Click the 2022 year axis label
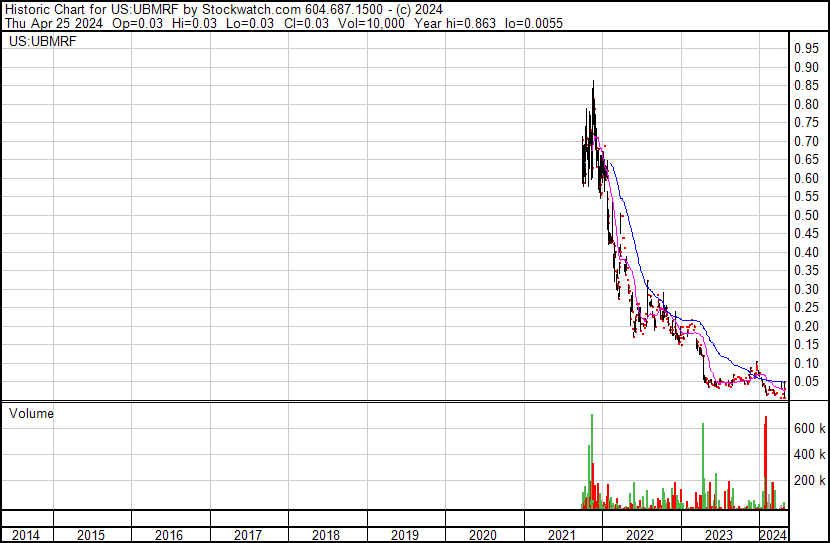 (640, 535)
